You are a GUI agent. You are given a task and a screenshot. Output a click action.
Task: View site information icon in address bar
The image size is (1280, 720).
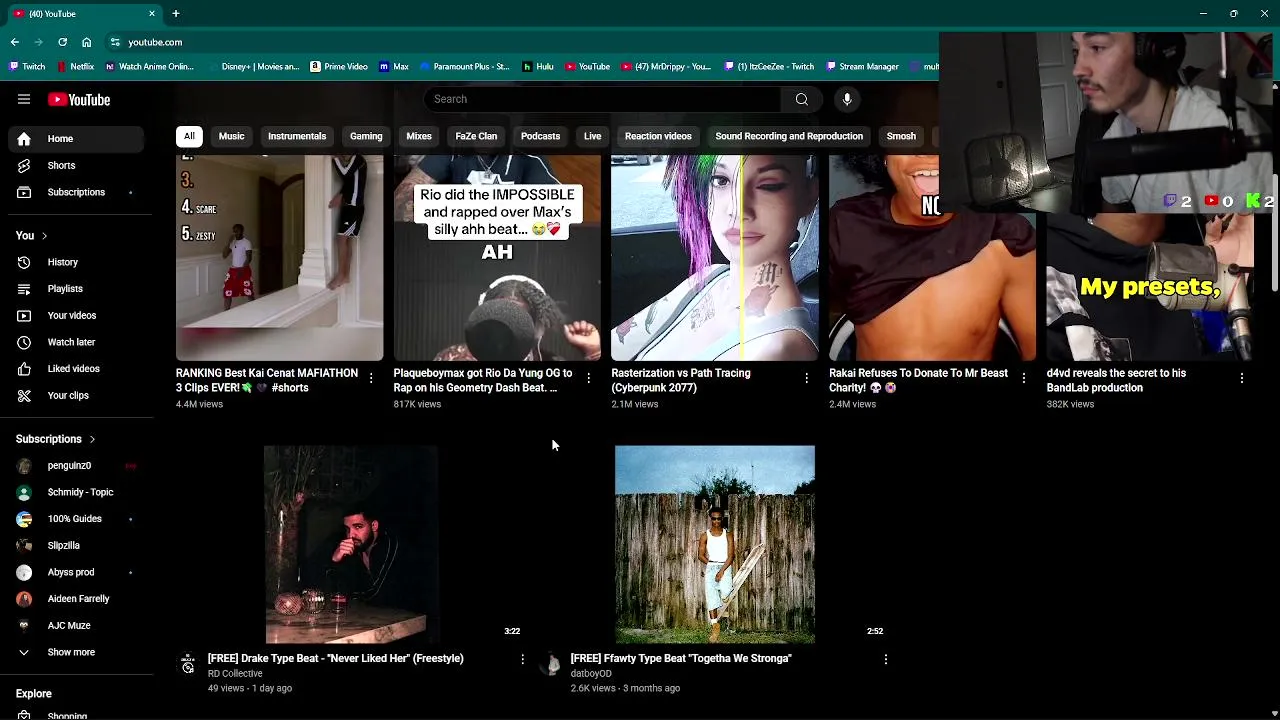point(115,42)
